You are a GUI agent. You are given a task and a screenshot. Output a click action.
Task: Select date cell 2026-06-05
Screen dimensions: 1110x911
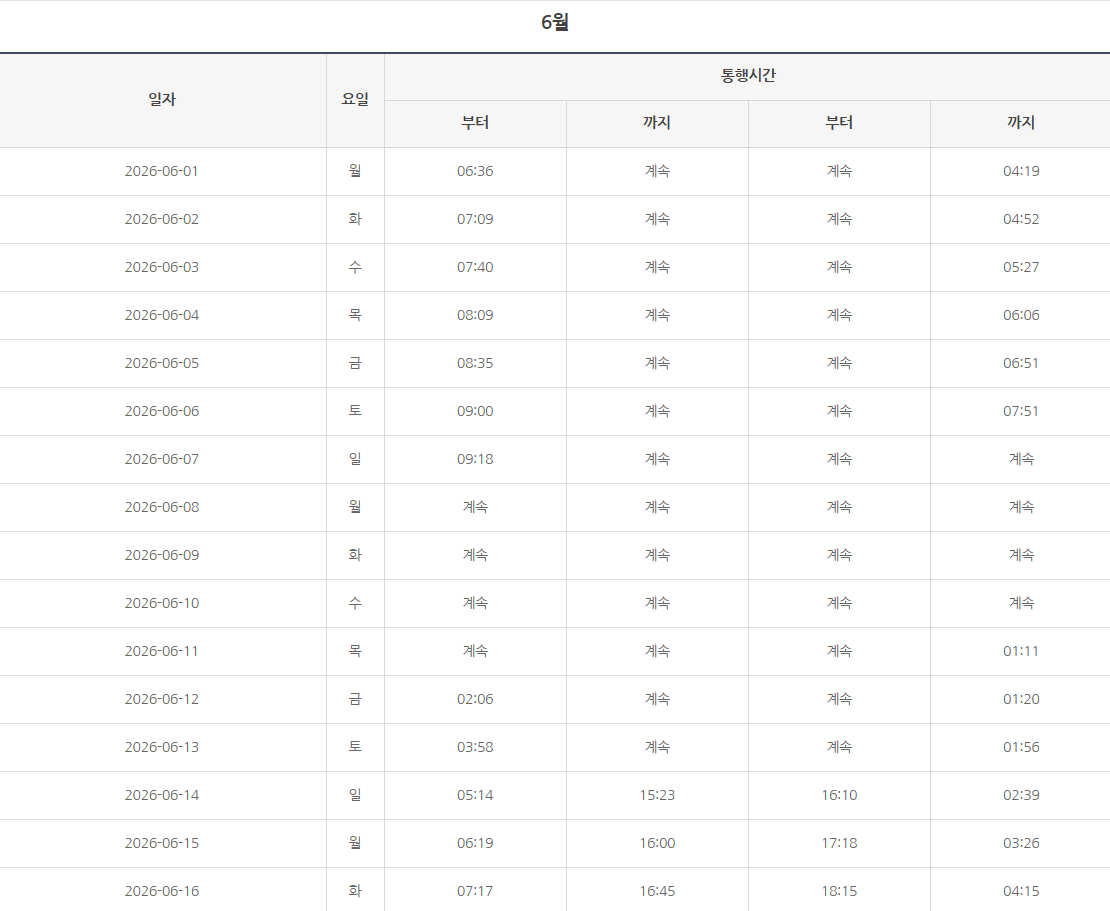162,363
